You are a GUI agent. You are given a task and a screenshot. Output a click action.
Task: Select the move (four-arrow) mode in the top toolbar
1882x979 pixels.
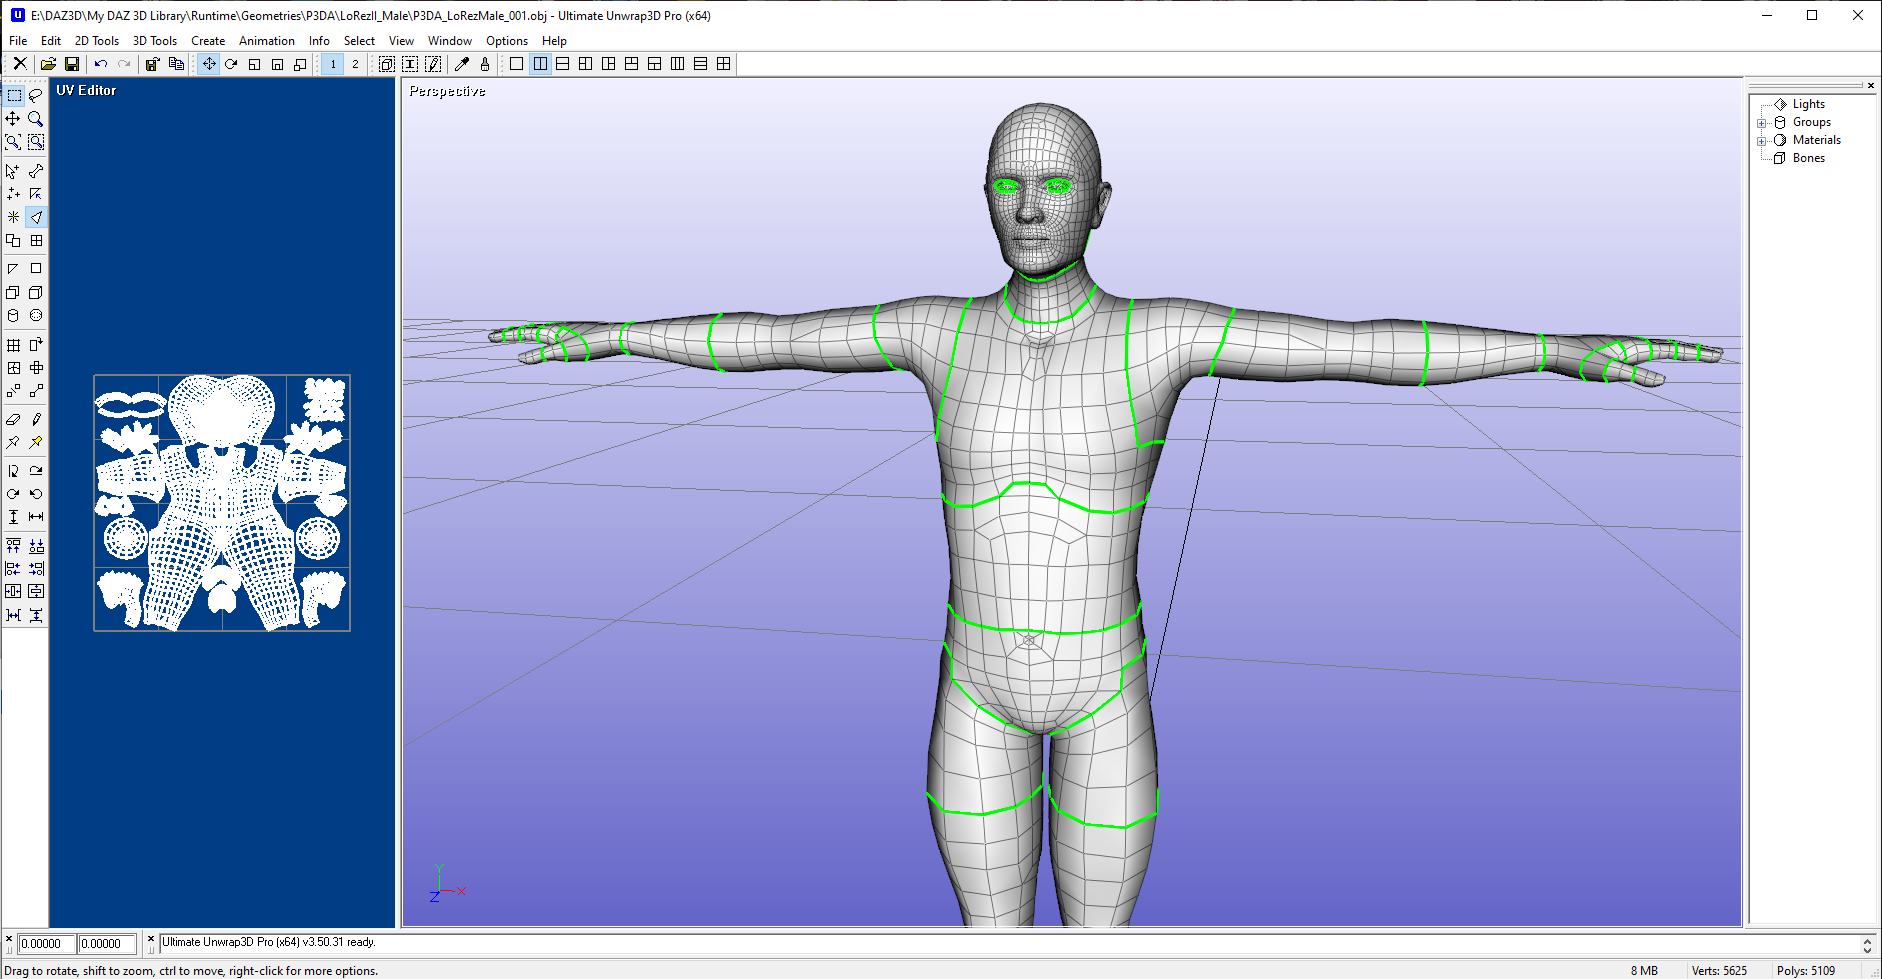pyautogui.click(x=209, y=64)
